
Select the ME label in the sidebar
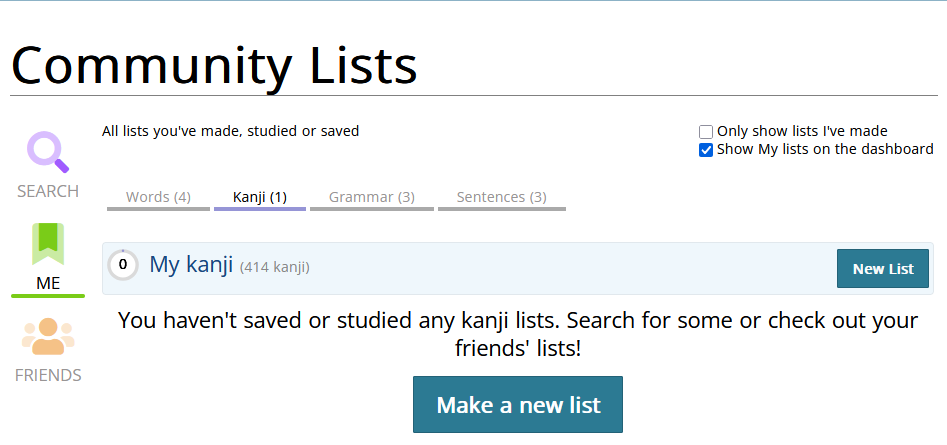coord(48,283)
